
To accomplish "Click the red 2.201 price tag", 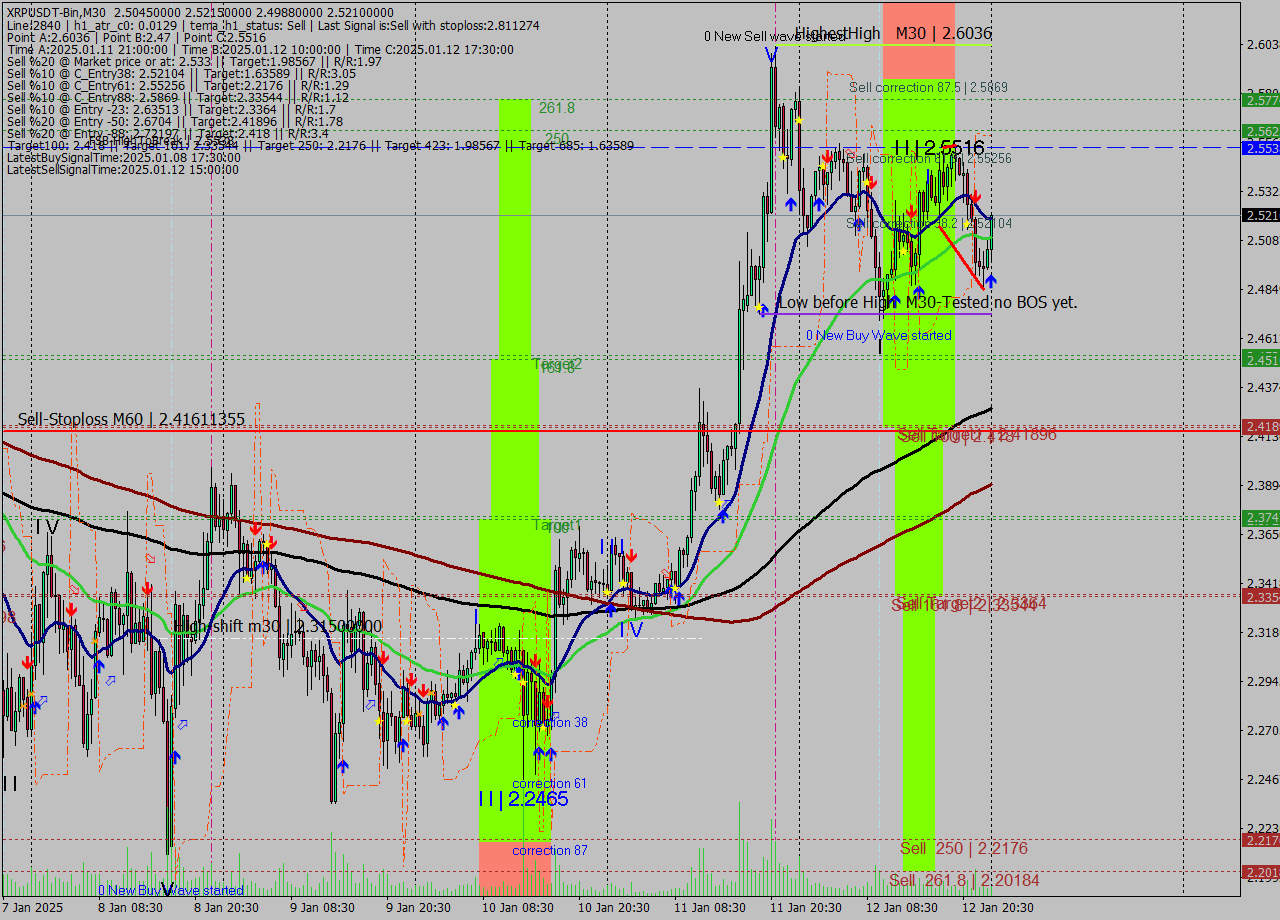I will [x=1261, y=873].
